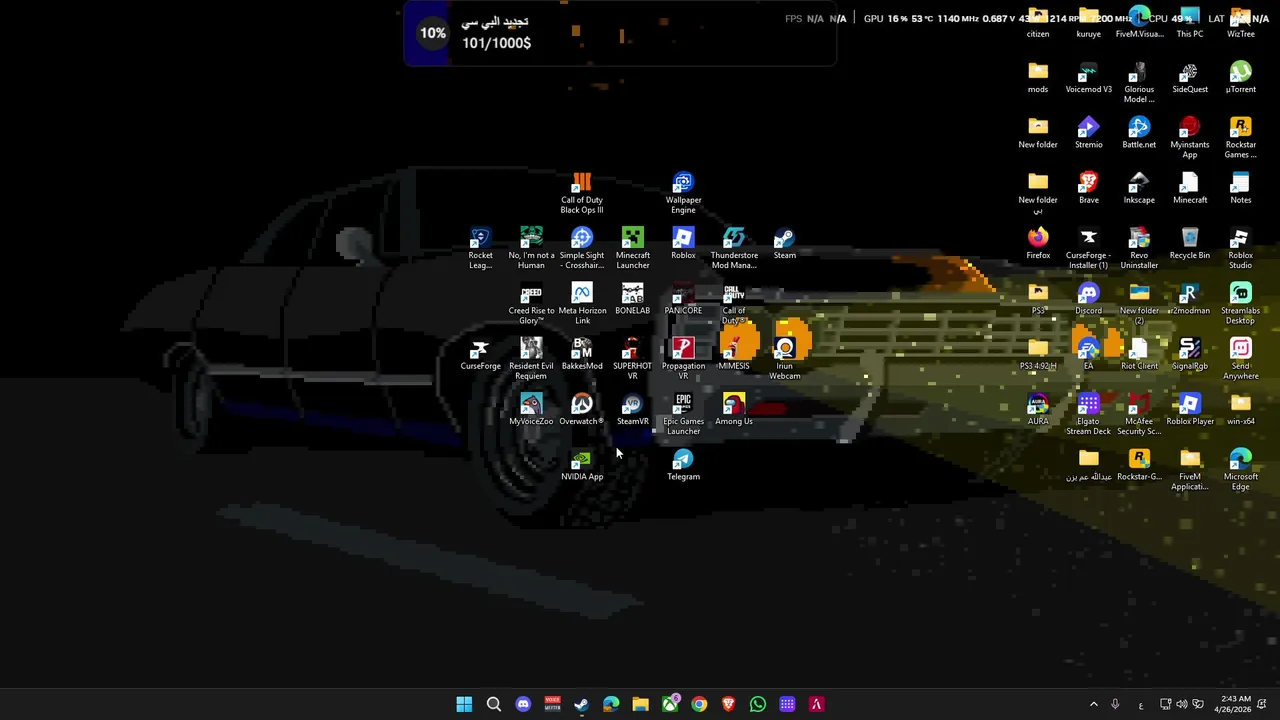This screenshot has height=720, width=1280.
Task: Open the Resident Evil Requiem shortcut
Action: click(x=531, y=358)
